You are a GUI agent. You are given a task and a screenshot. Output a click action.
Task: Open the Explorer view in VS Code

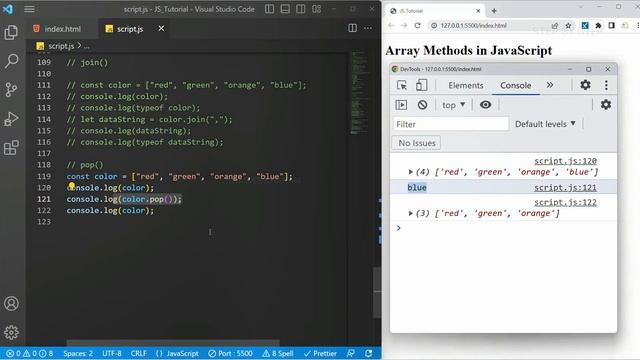pos(11,33)
